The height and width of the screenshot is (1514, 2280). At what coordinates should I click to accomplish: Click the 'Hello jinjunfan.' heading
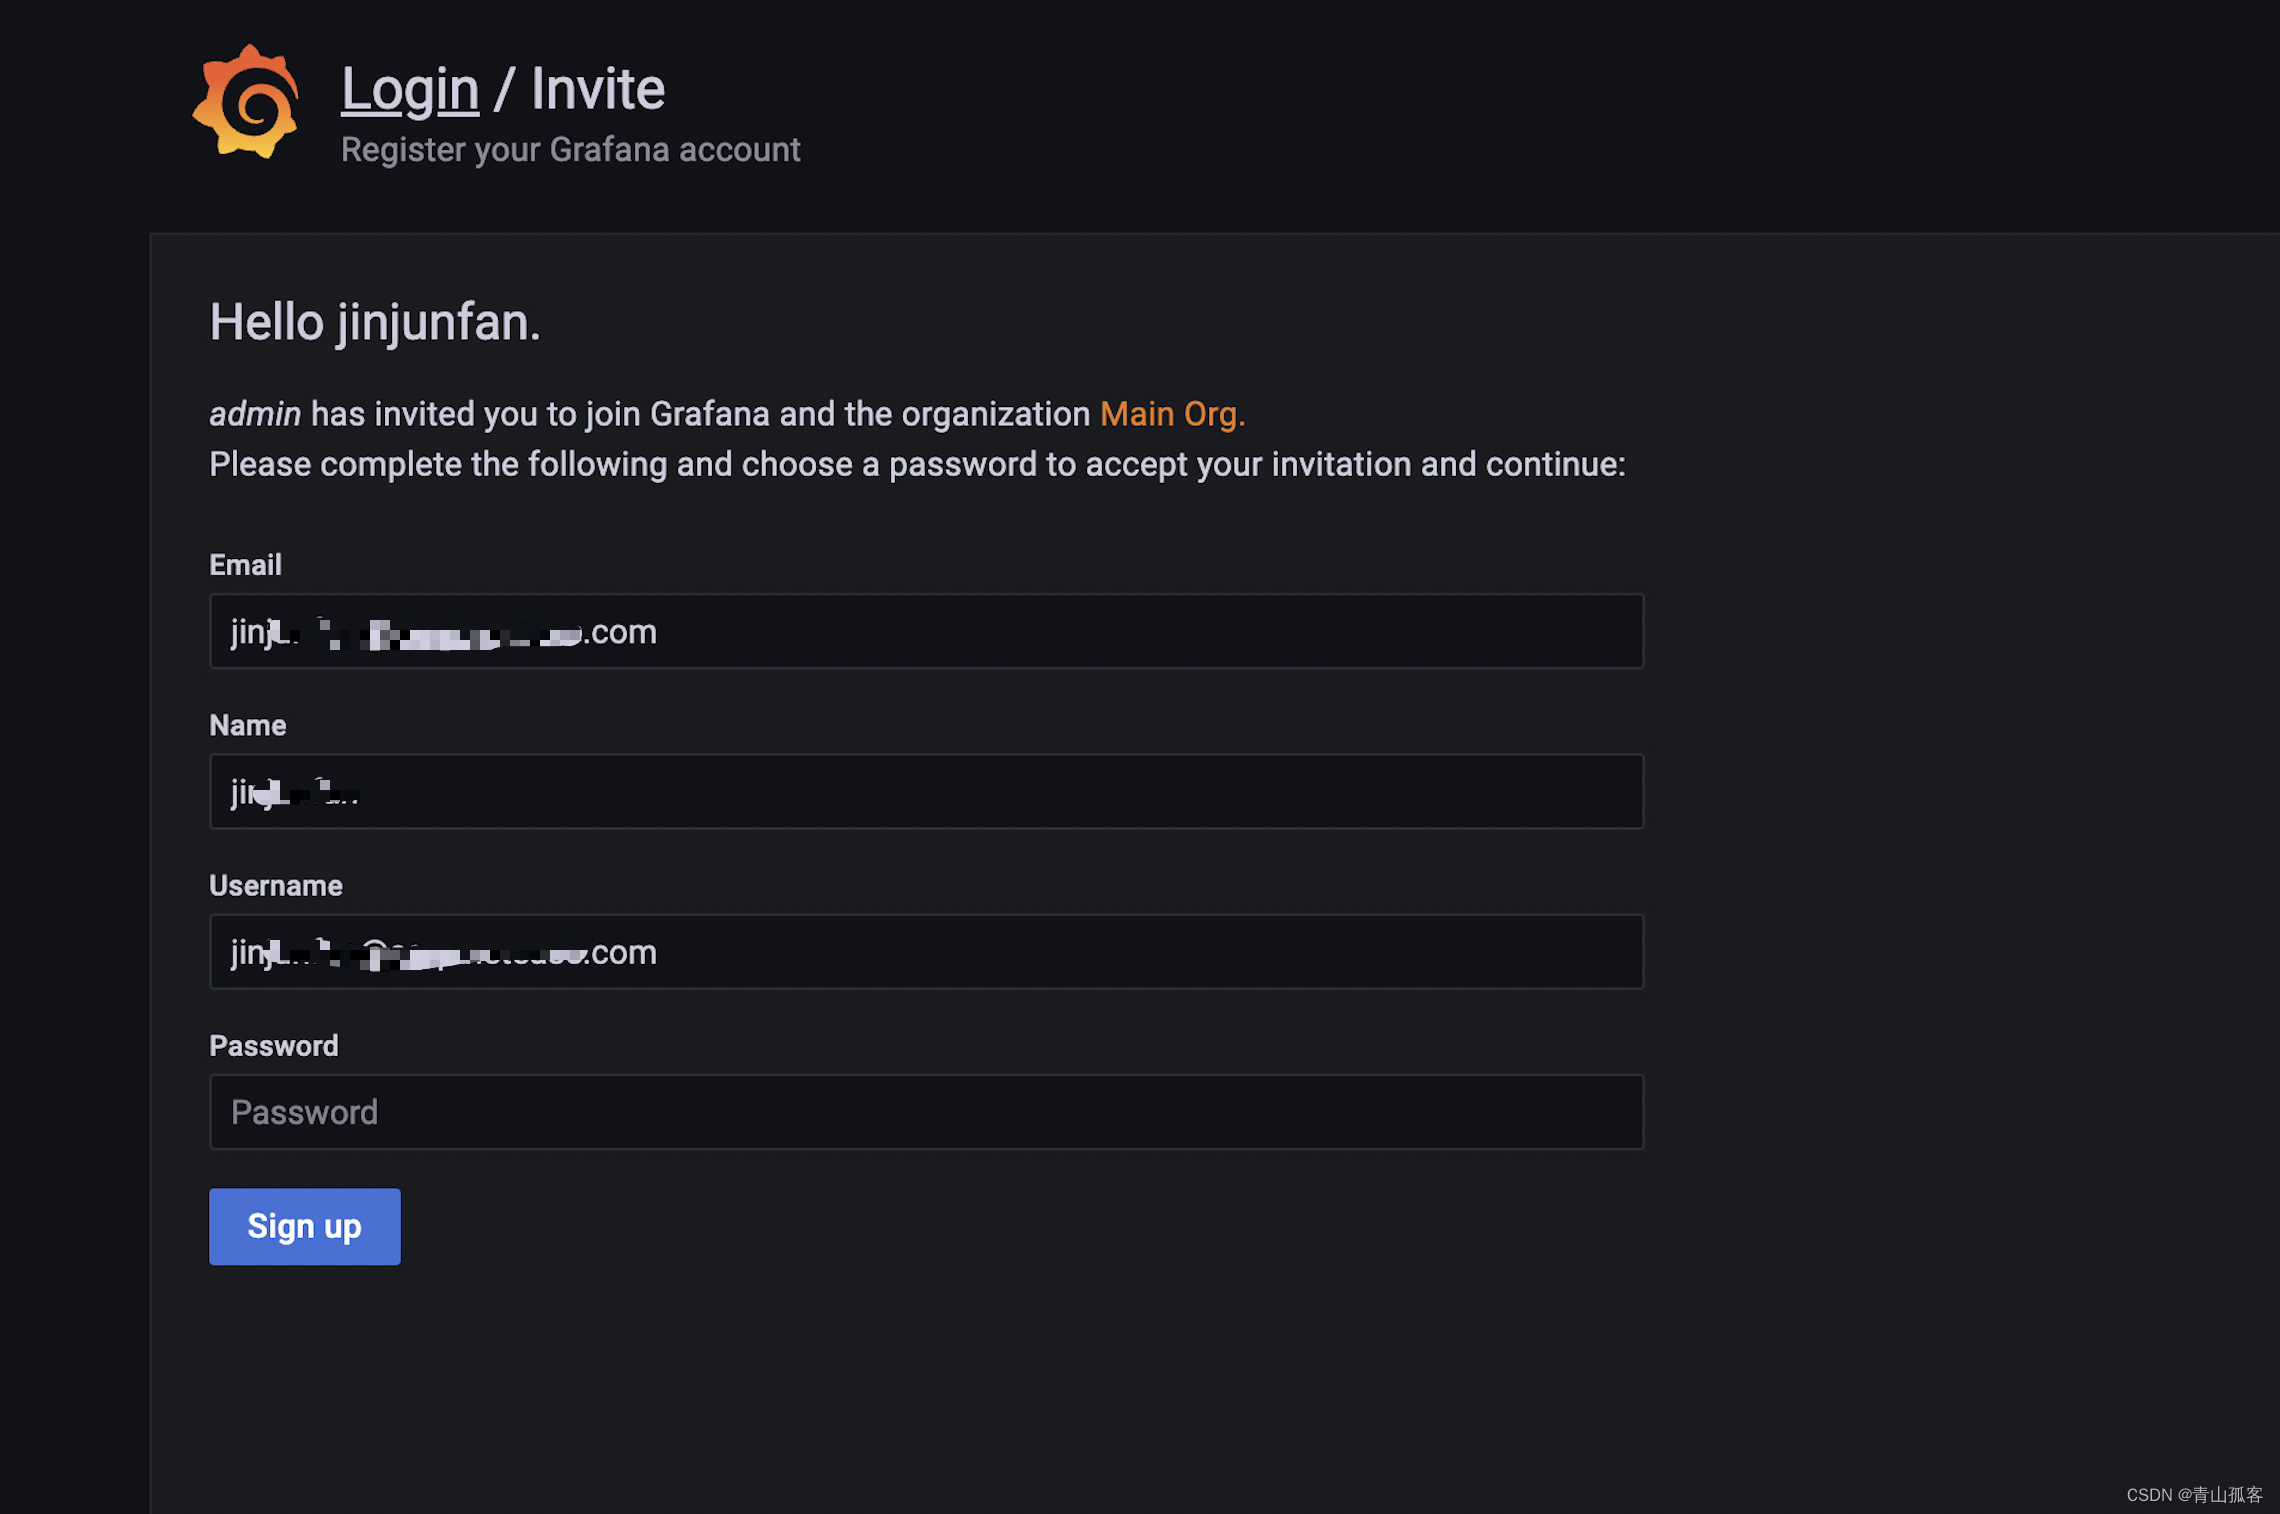(374, 323)
